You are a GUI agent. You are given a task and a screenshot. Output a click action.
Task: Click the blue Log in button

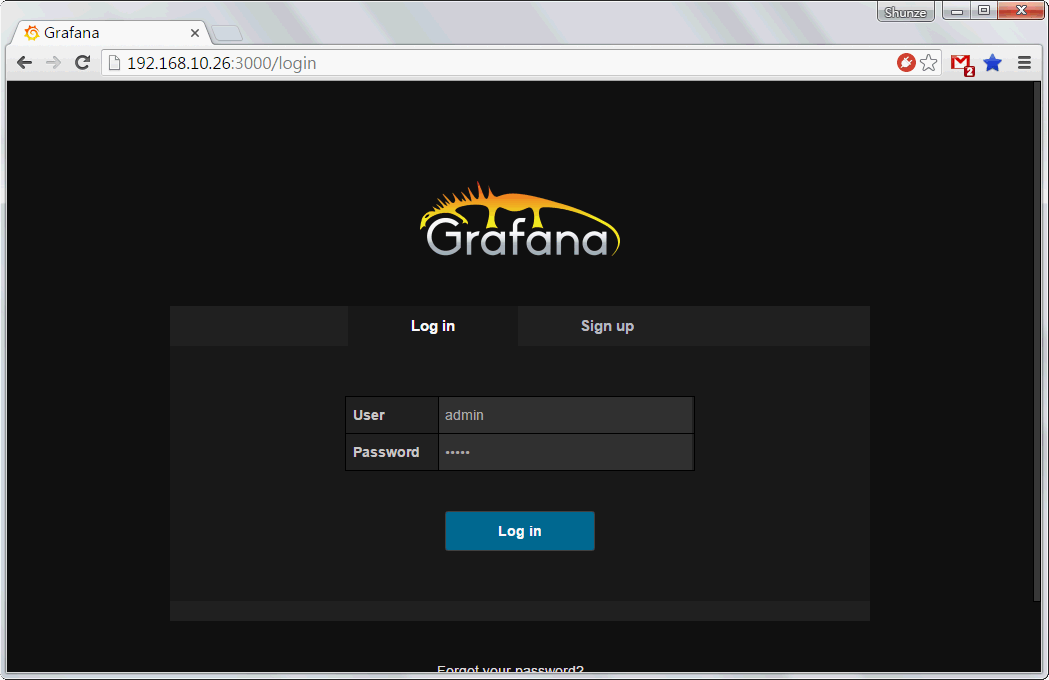(x=520, y=531)
